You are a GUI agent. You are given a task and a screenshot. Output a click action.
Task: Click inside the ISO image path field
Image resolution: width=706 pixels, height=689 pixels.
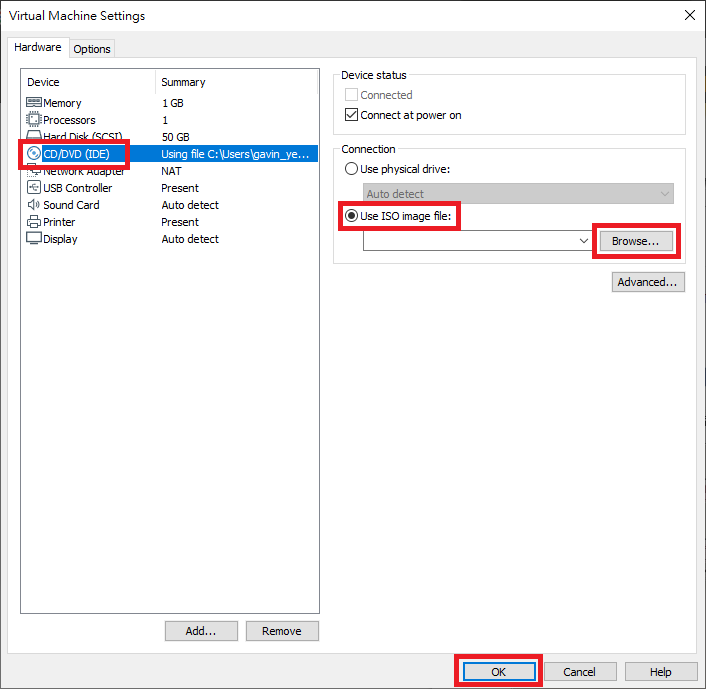469,241
